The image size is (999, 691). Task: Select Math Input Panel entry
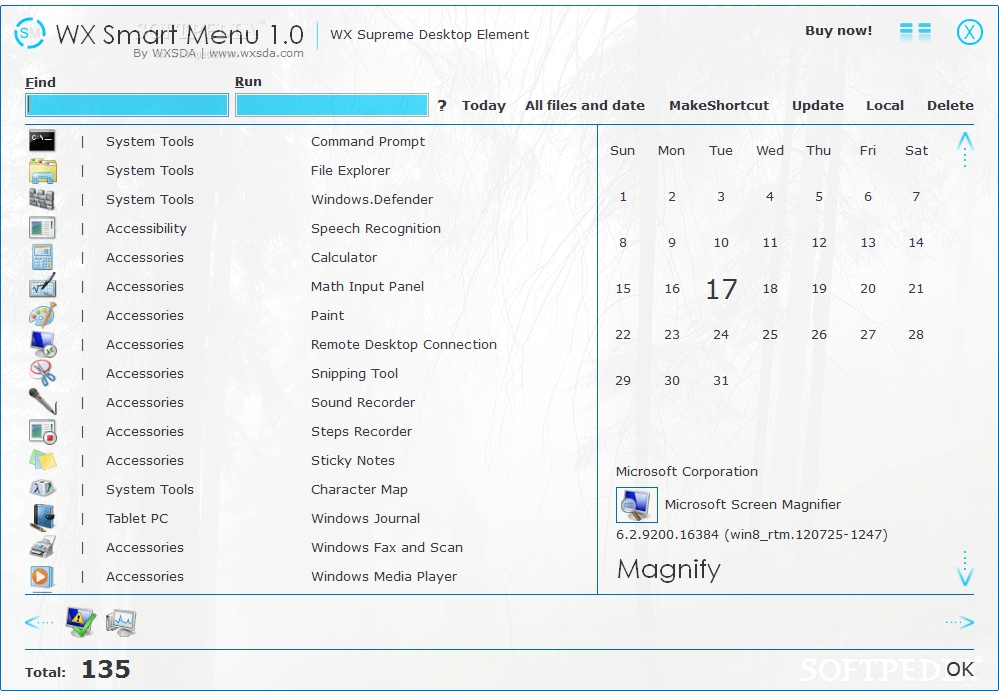(x=368, y=287)
